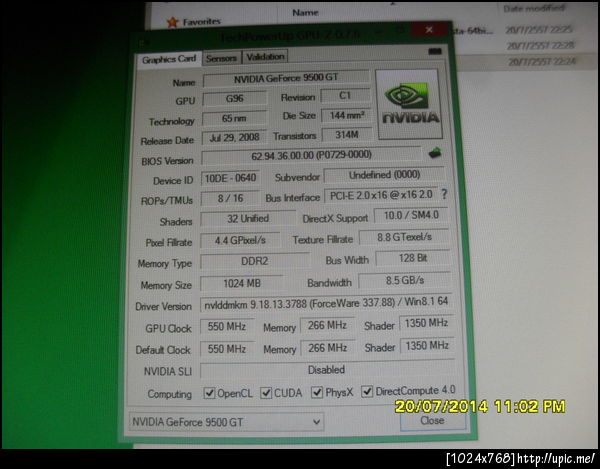Click the Pixel Fillrate field 4.4 GPixel/s
The image size is (600, 469).
tap(240, 240)
